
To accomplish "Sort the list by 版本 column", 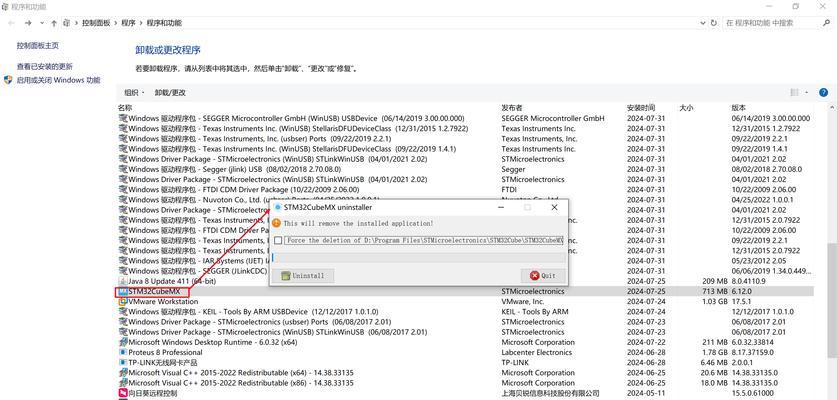I will (739, 108).
